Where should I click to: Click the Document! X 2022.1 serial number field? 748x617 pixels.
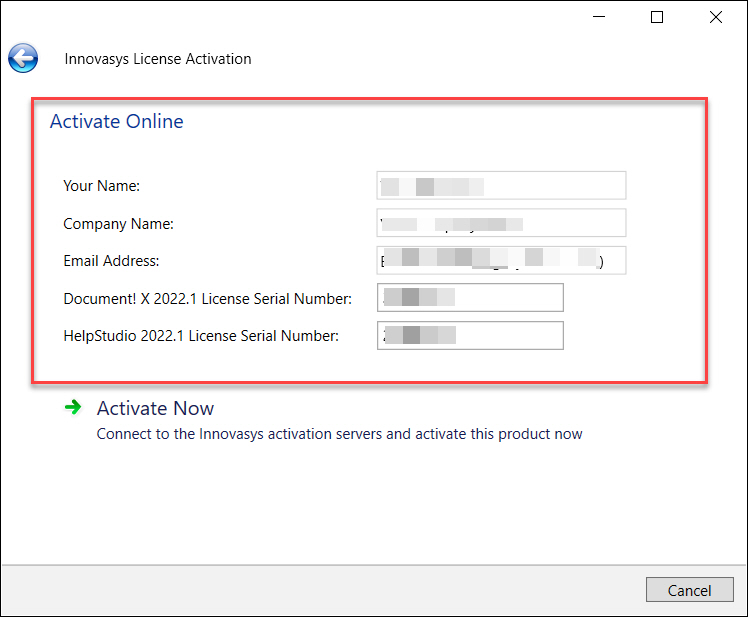470,298
